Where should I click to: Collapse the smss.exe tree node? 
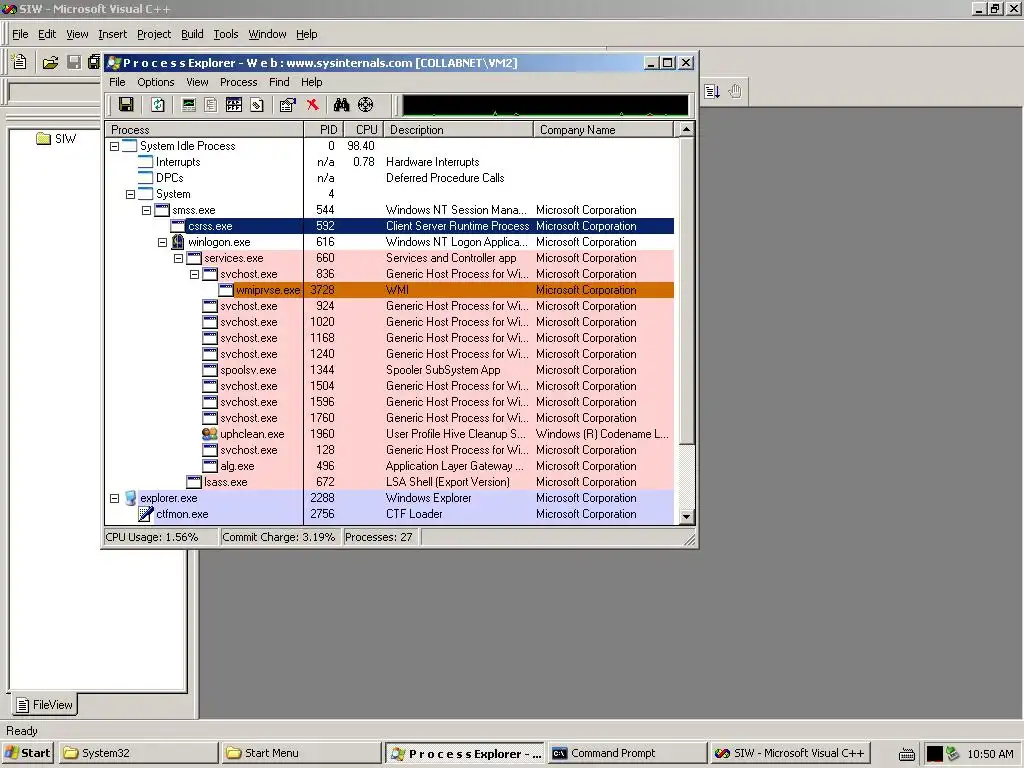click(x=146, y=210)
